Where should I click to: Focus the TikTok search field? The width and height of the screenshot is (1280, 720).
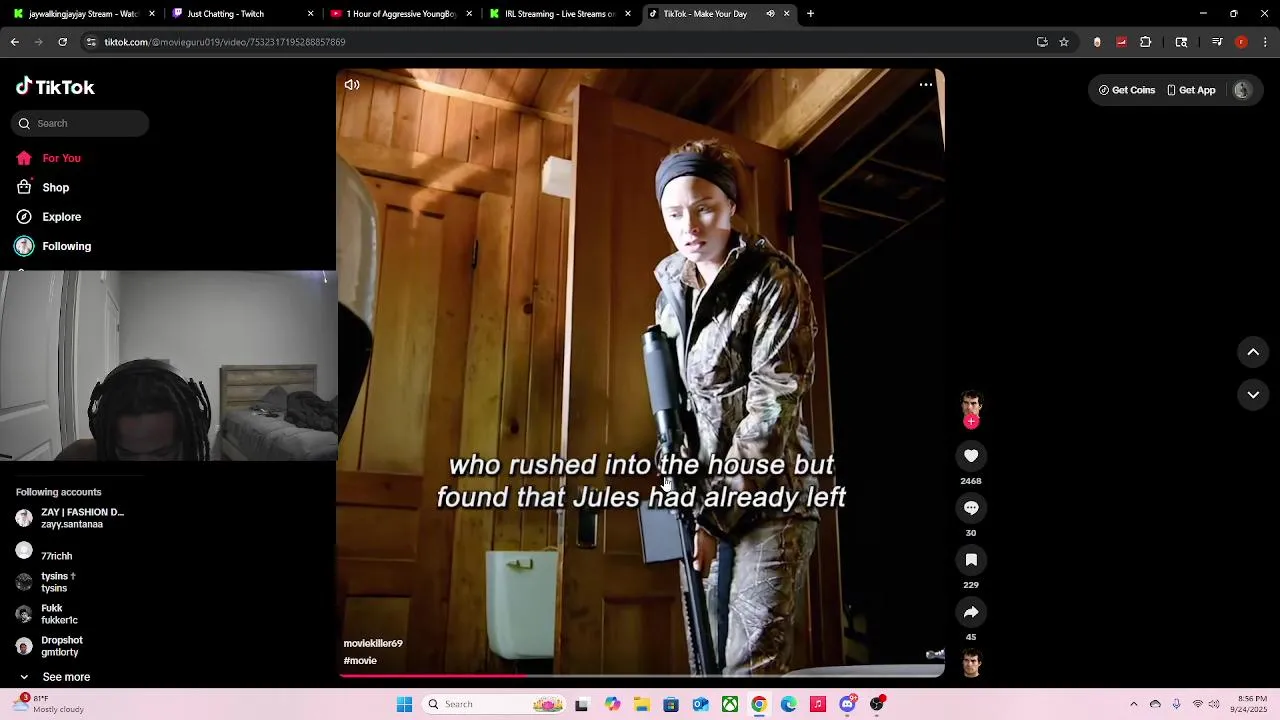81,123
